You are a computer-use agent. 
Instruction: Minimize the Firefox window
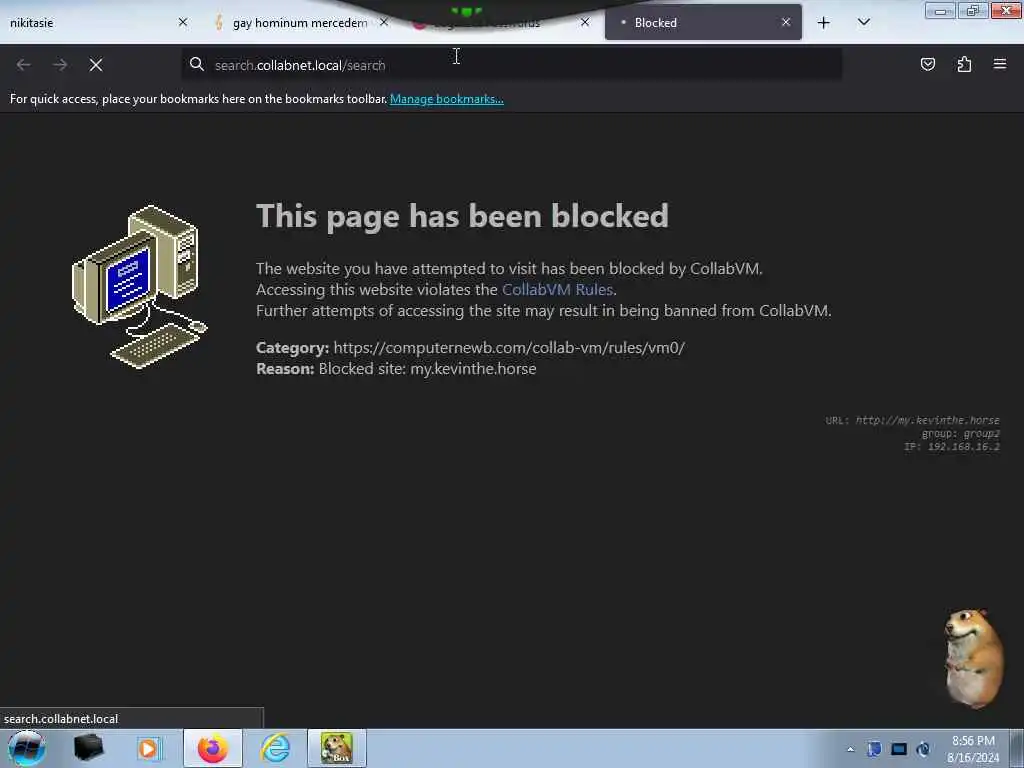point(940,11)
